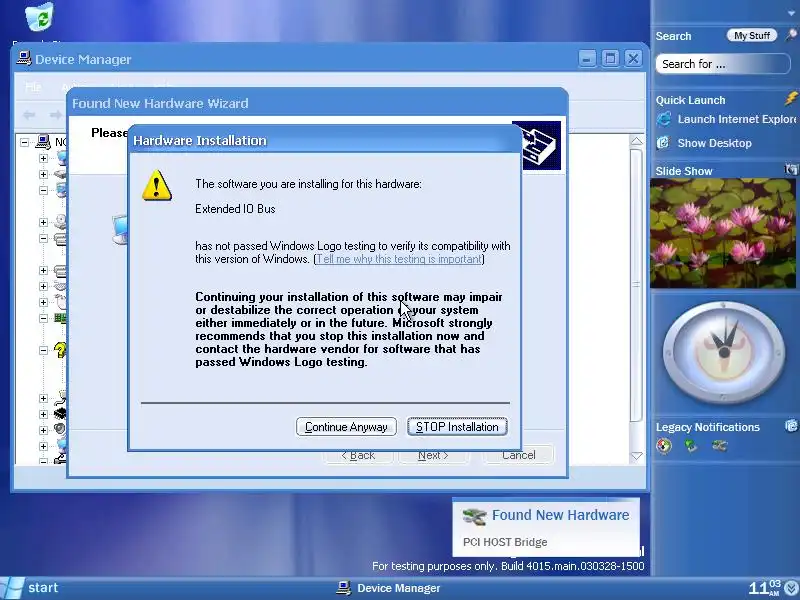
Task: Click into the 'Search for ...' field
Action: tap(722, 64)
